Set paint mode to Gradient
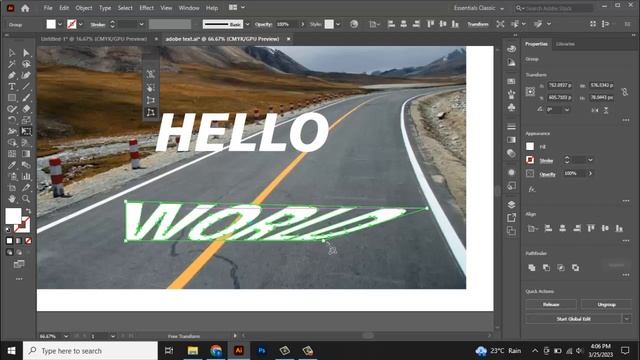Viewport: 640px width, 360px height. pos(19,241)
